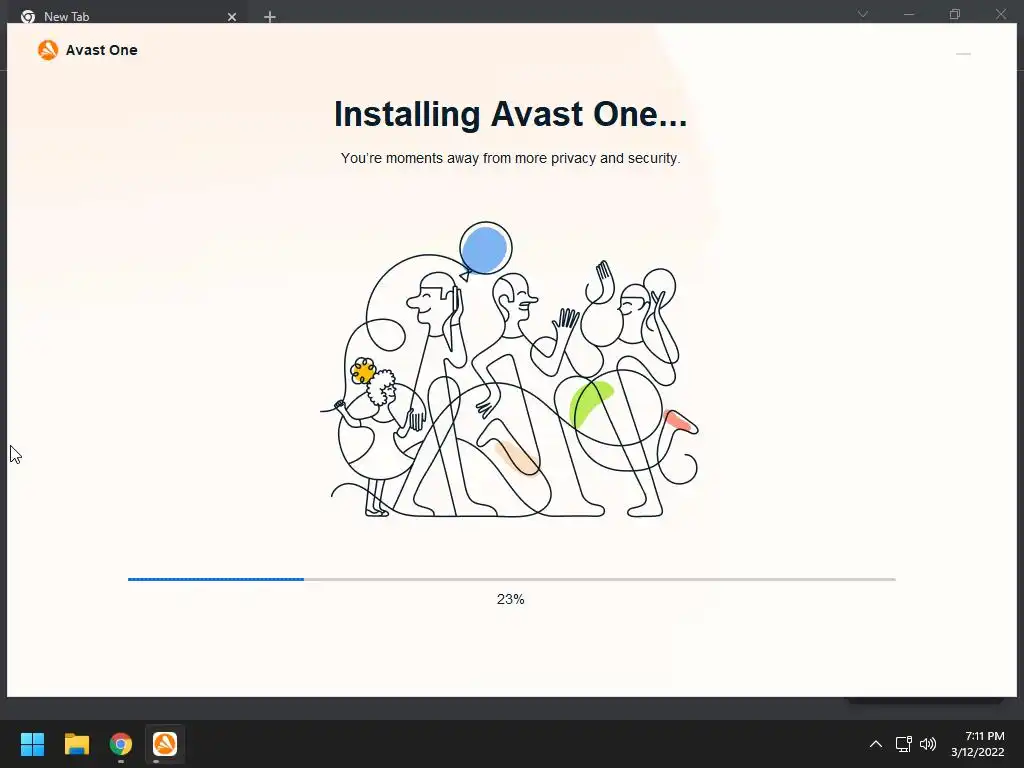Image resolution: width=1024 pixels, height=768 pixels.
Task: Click the privacy and security subtitle
Action: [x=511, y=158]
